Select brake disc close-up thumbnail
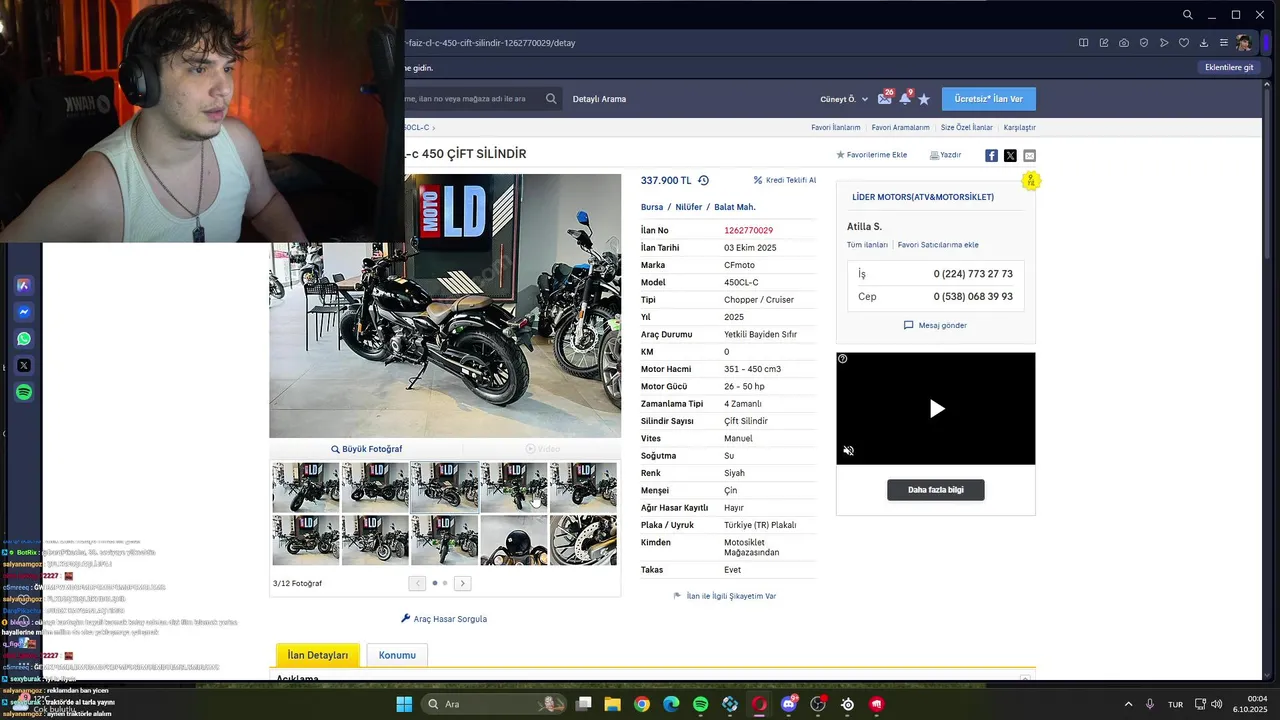Image resolution: width=1280 pixels, height=720 pixels. click(x=583, y=540)
